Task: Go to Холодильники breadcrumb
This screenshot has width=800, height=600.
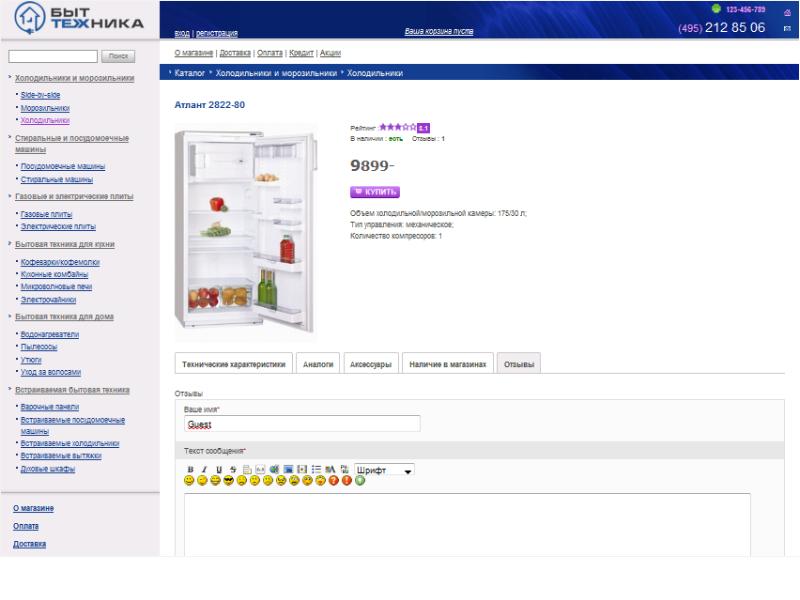Action: pos(375,73)
